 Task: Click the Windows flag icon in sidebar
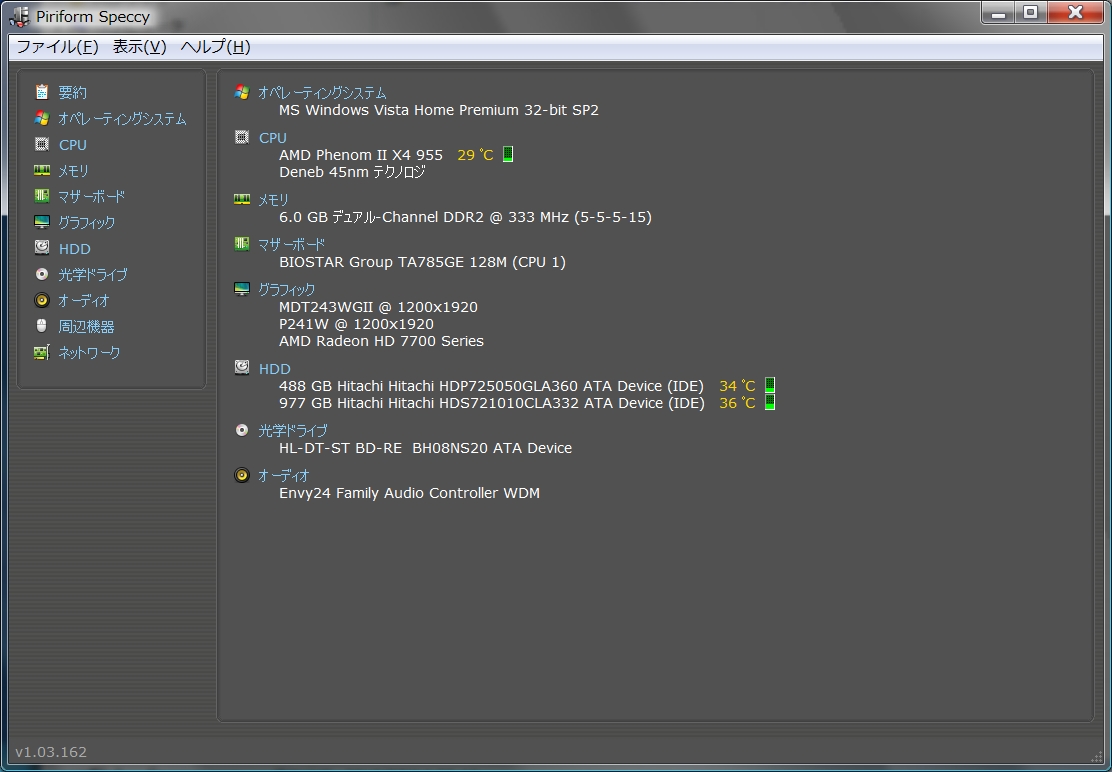point(42,118)
